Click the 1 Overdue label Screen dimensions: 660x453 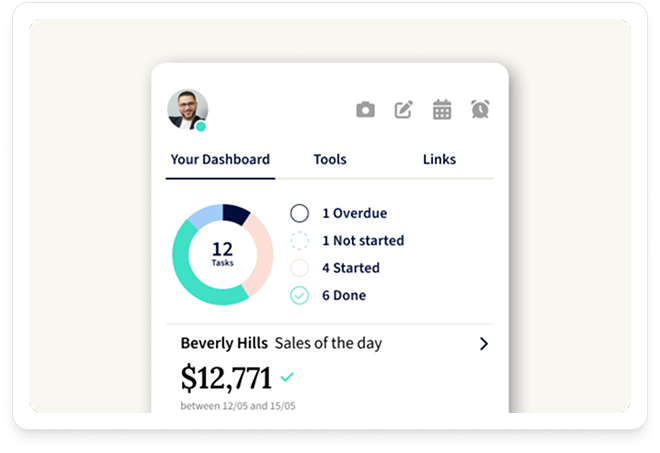tap(354, 213)
